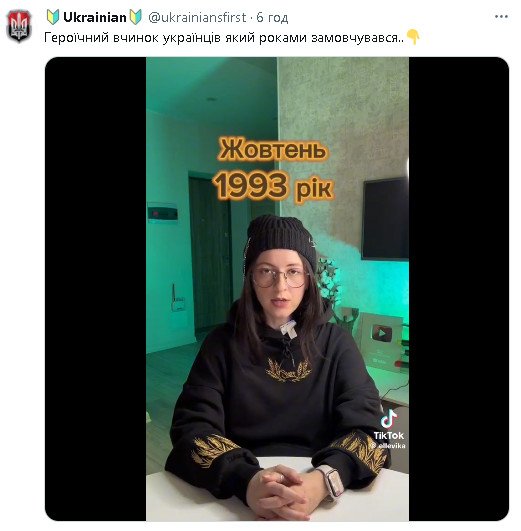This screenshot has width=521, height=531.
Task: Click the badge emoji left of Ukrainian
Action: (53, 17)
